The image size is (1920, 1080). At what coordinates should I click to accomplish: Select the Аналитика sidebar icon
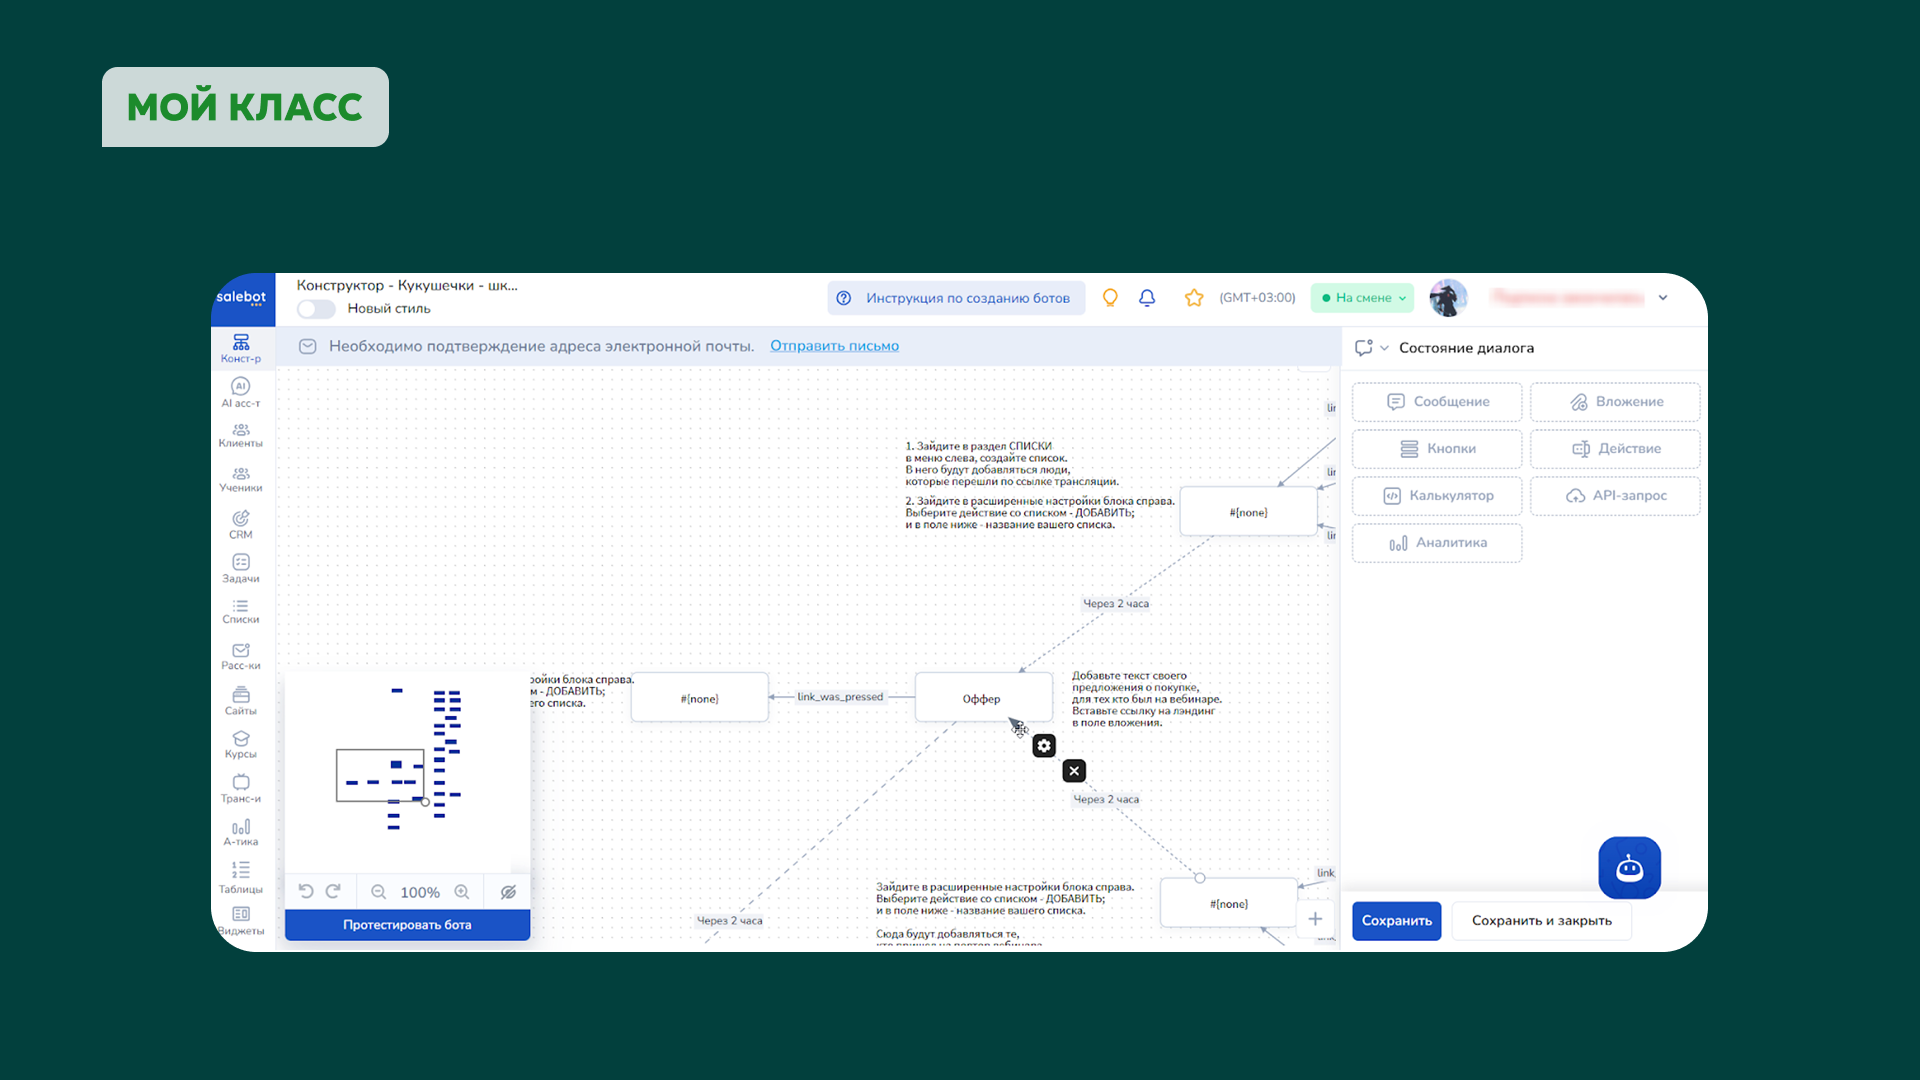[x=240, y=832]
